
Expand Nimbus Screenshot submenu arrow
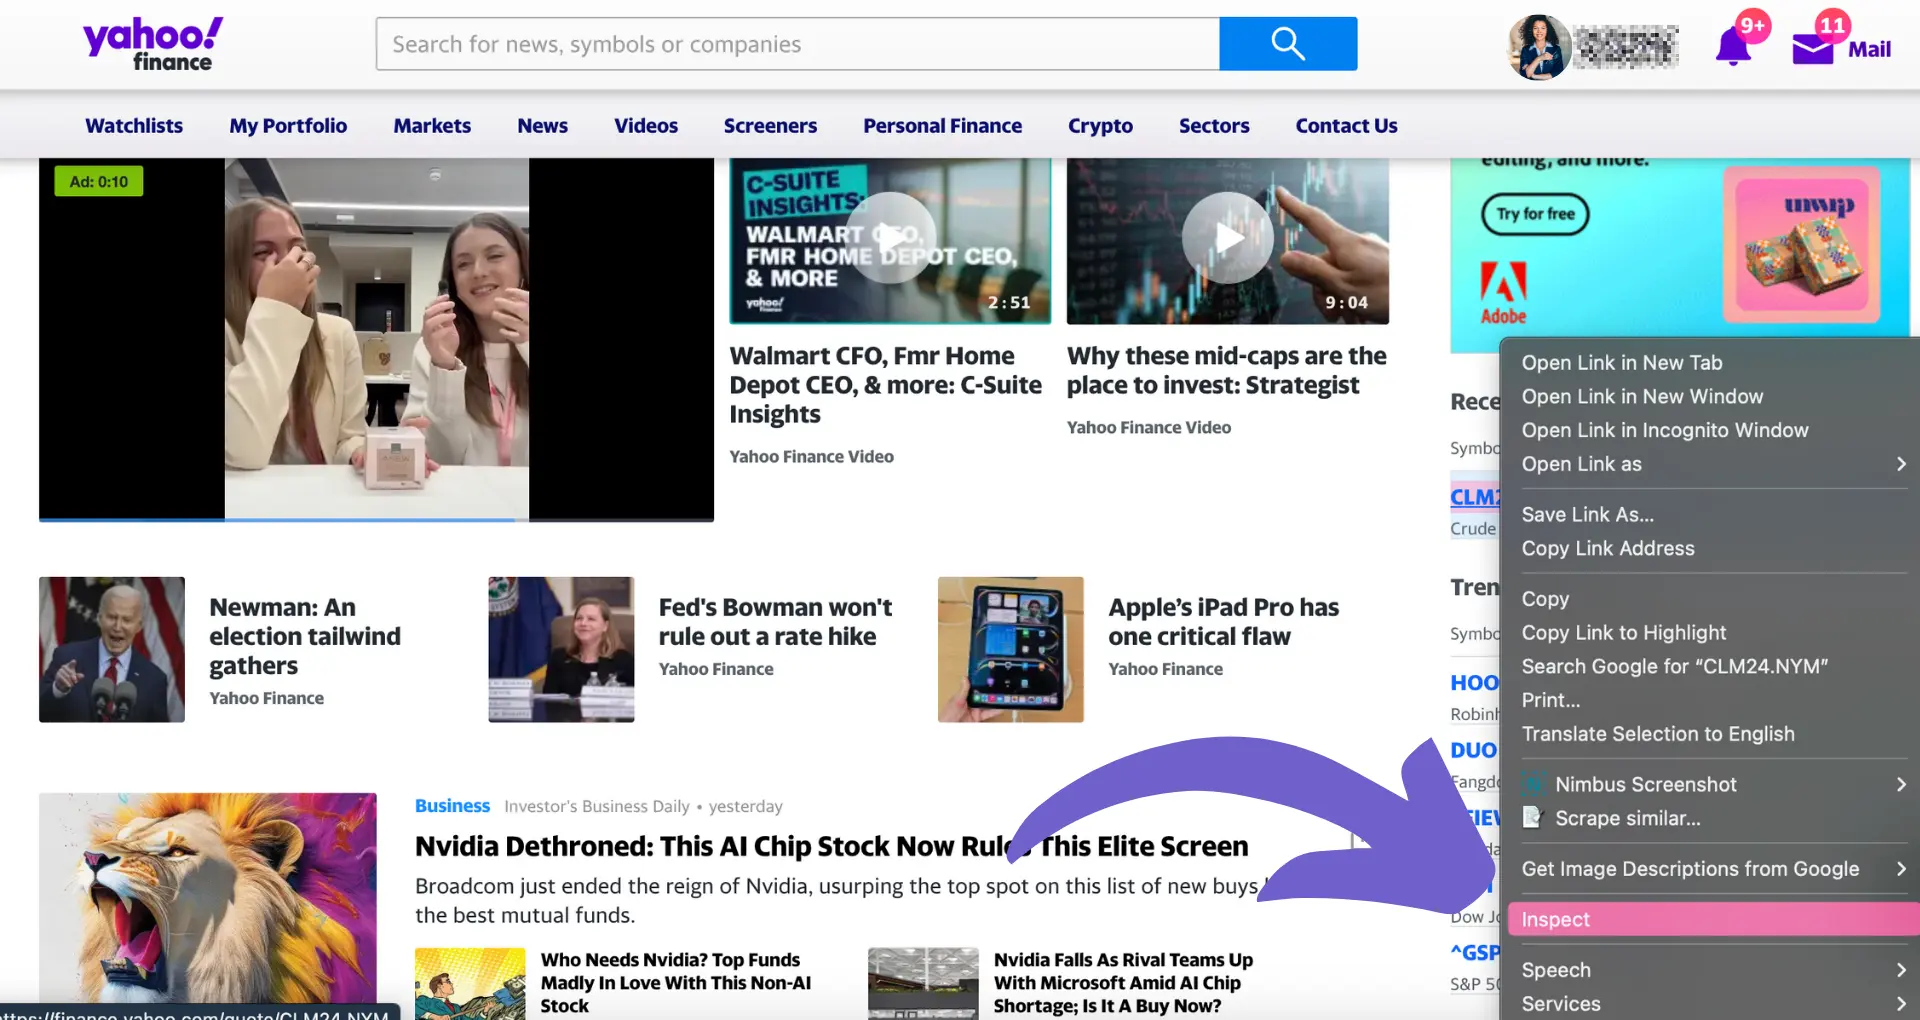coord(1901,785)
